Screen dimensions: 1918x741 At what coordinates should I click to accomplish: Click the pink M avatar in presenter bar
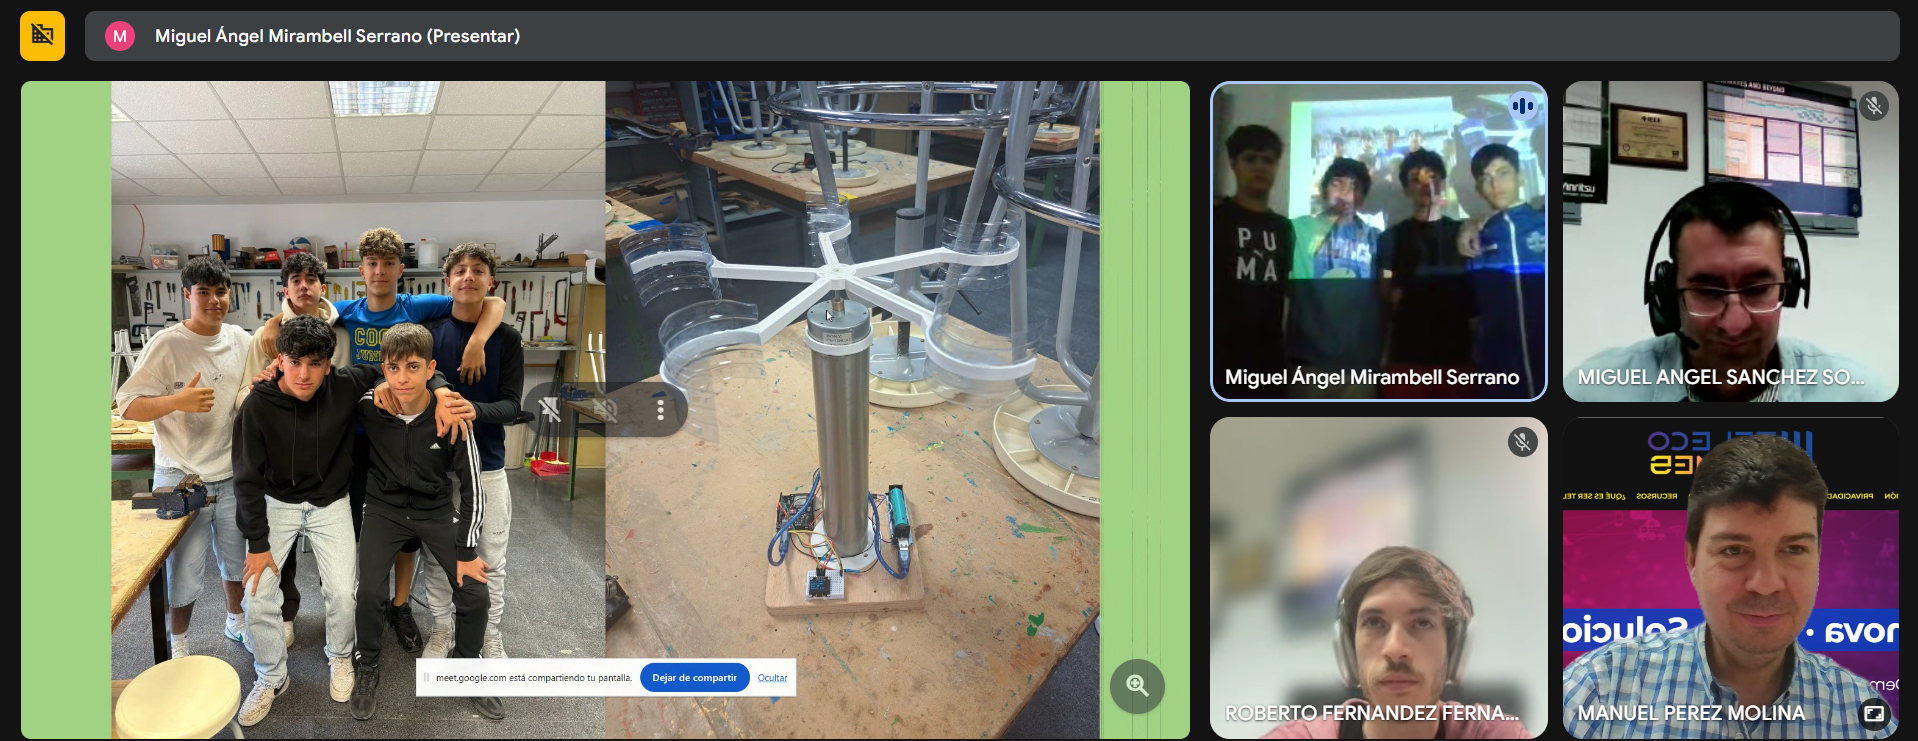pos(120,36)
